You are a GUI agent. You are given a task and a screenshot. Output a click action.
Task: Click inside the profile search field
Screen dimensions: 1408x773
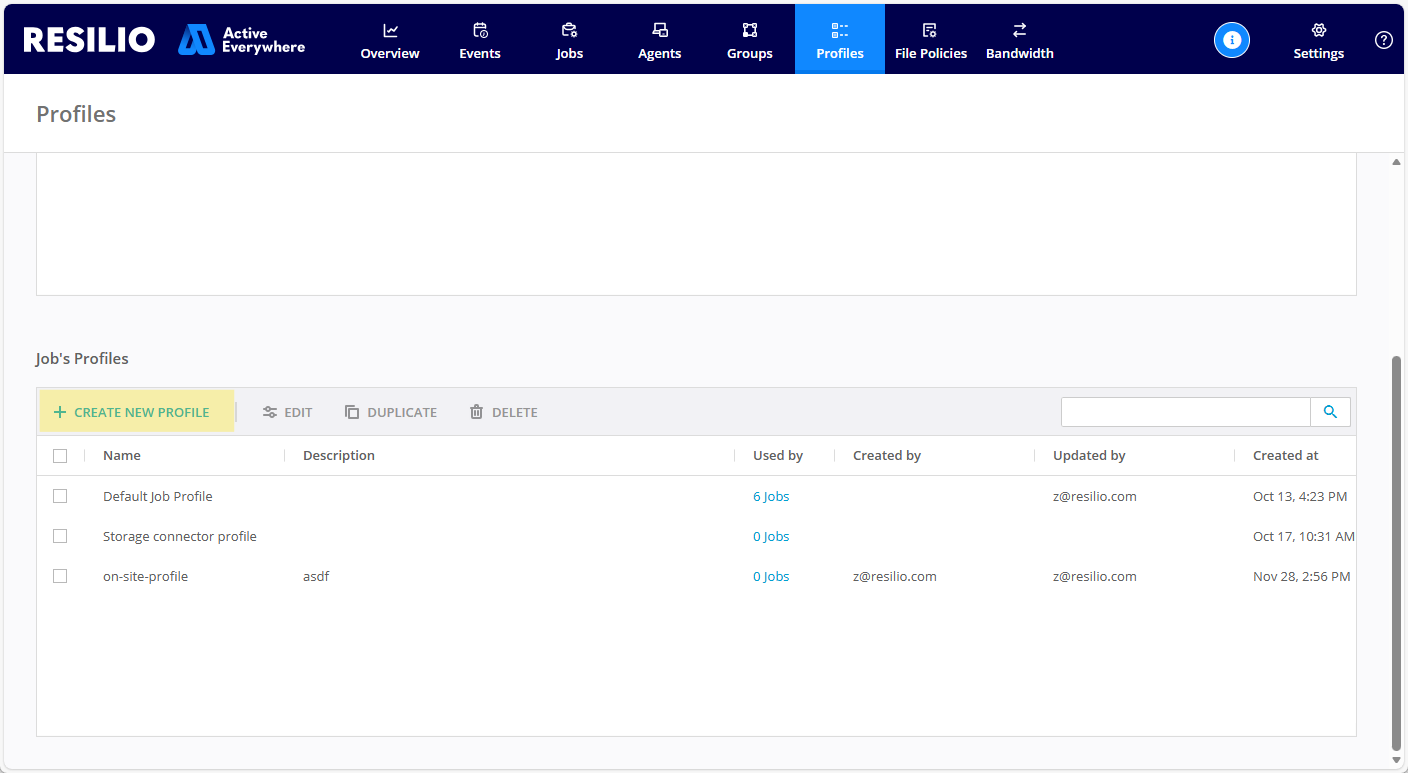[1185, 411]
